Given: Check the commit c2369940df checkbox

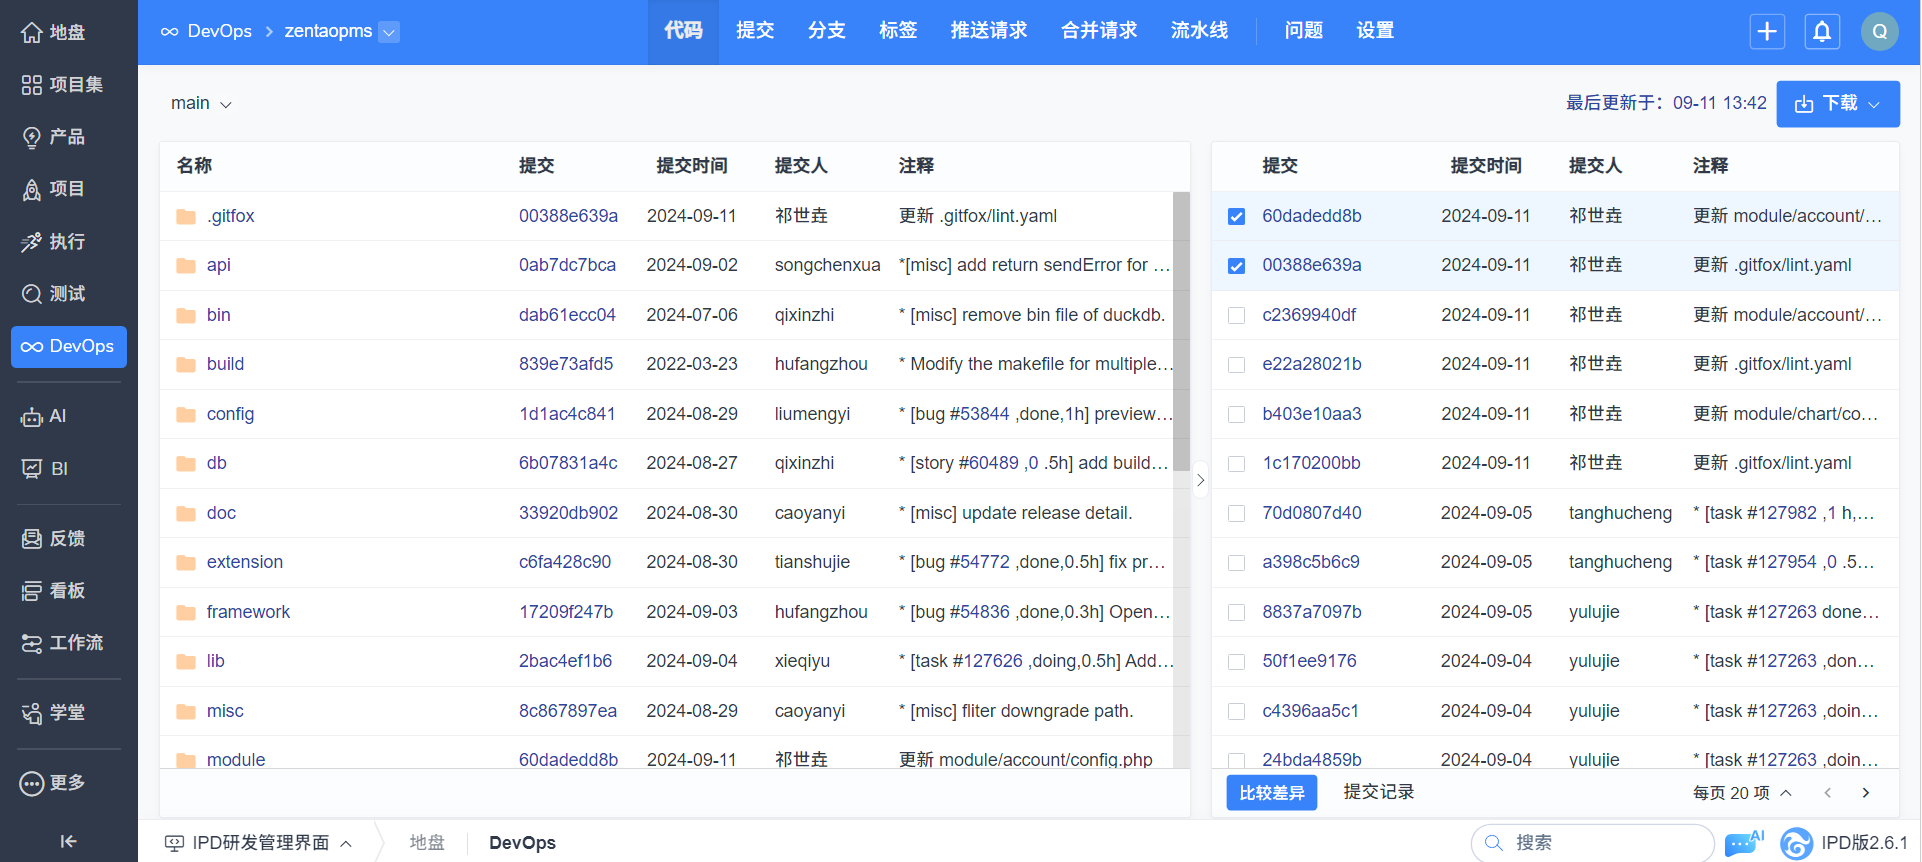Looking at the screenshot, I should point(1236,316).
